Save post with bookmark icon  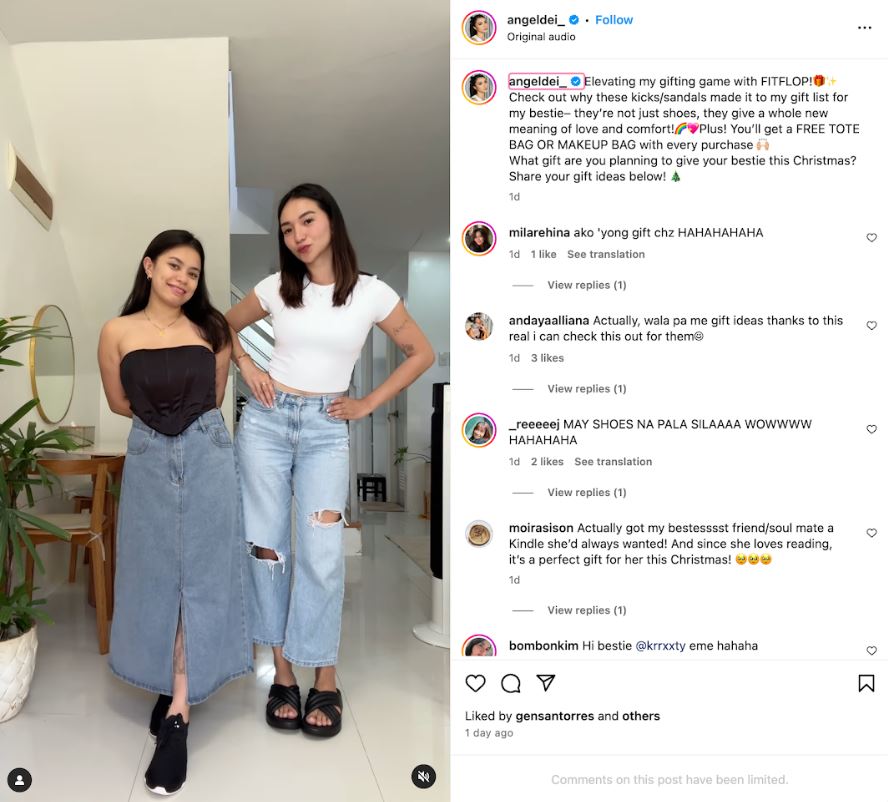pyautogui.click(x=866, y=683)
